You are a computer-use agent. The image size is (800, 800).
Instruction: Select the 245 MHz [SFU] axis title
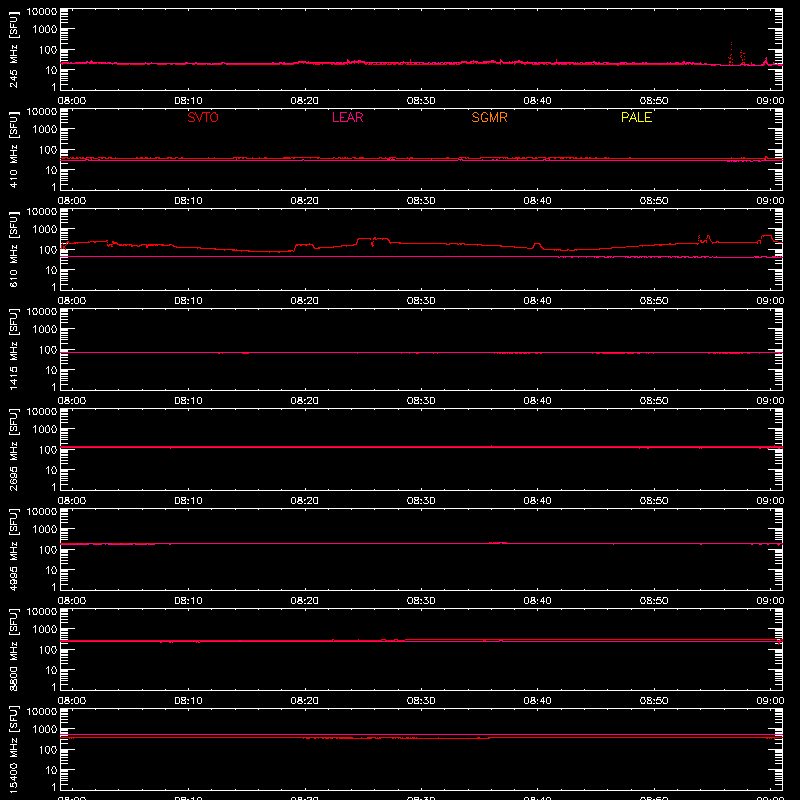14,49
